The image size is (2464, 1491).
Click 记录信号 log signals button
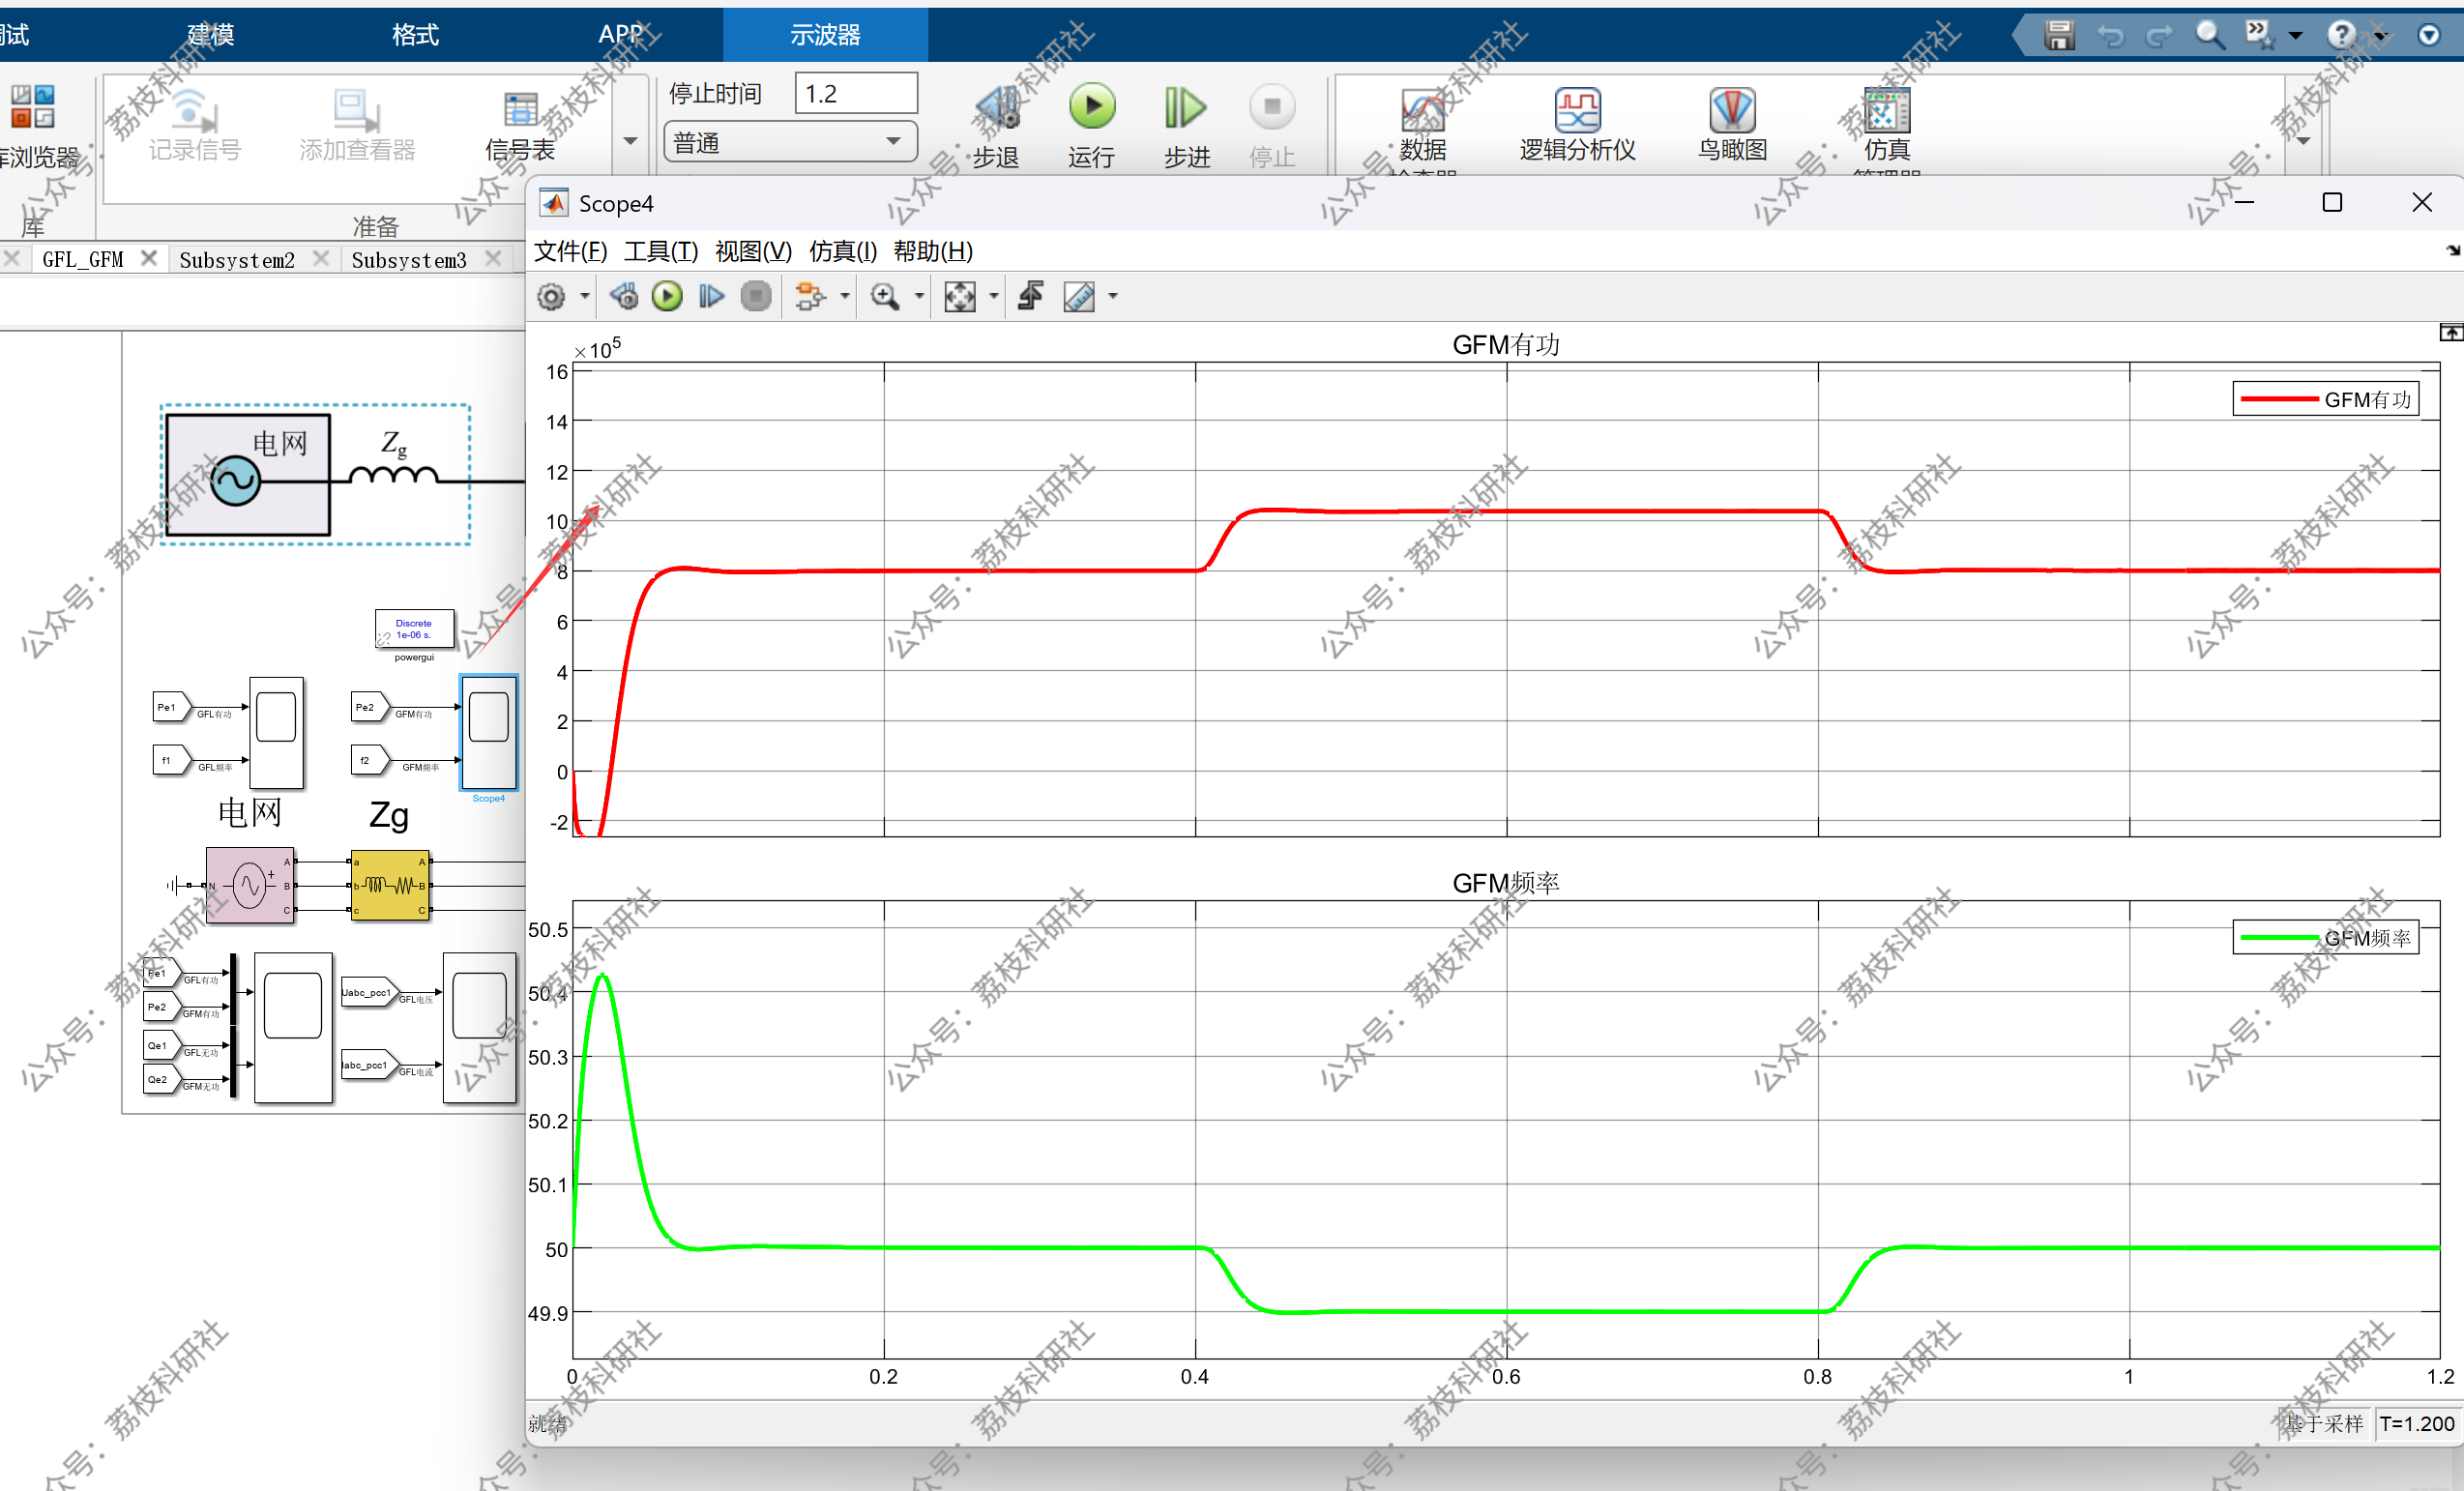coord(195,127)
